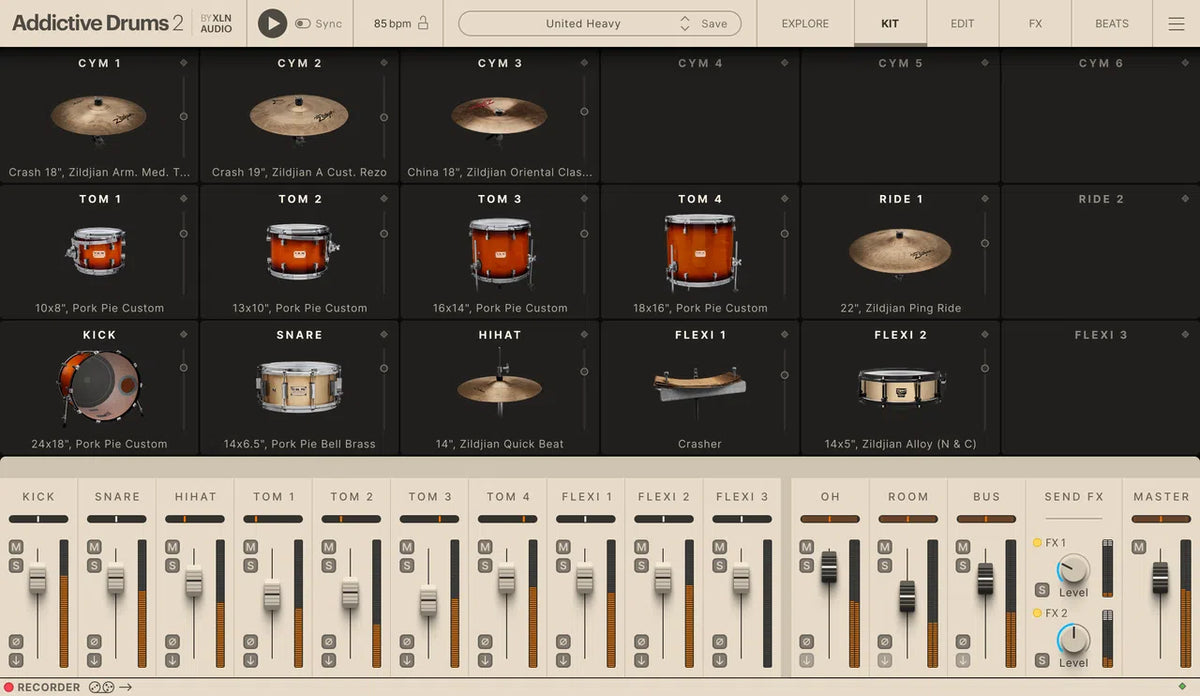
Task: Select the 22" Zildjian Ping Ride pad
Action: 900,250
